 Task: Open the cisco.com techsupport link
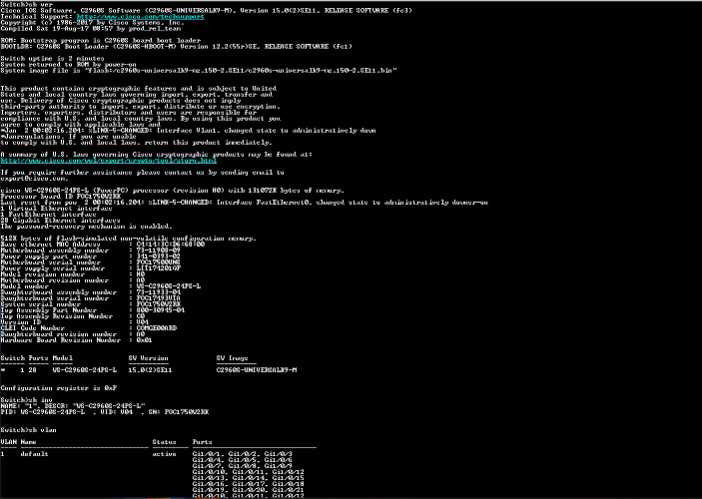click(x=140, y=17)
